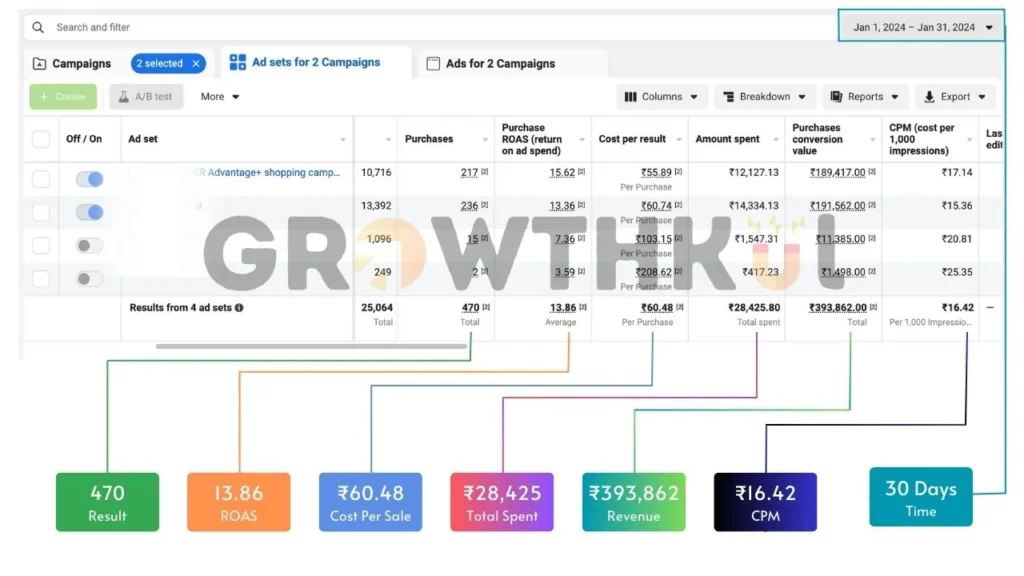Open the date range Jan 1 – Jan 31 dropdown
1024x576 pixels.
[x=921, y=28]
